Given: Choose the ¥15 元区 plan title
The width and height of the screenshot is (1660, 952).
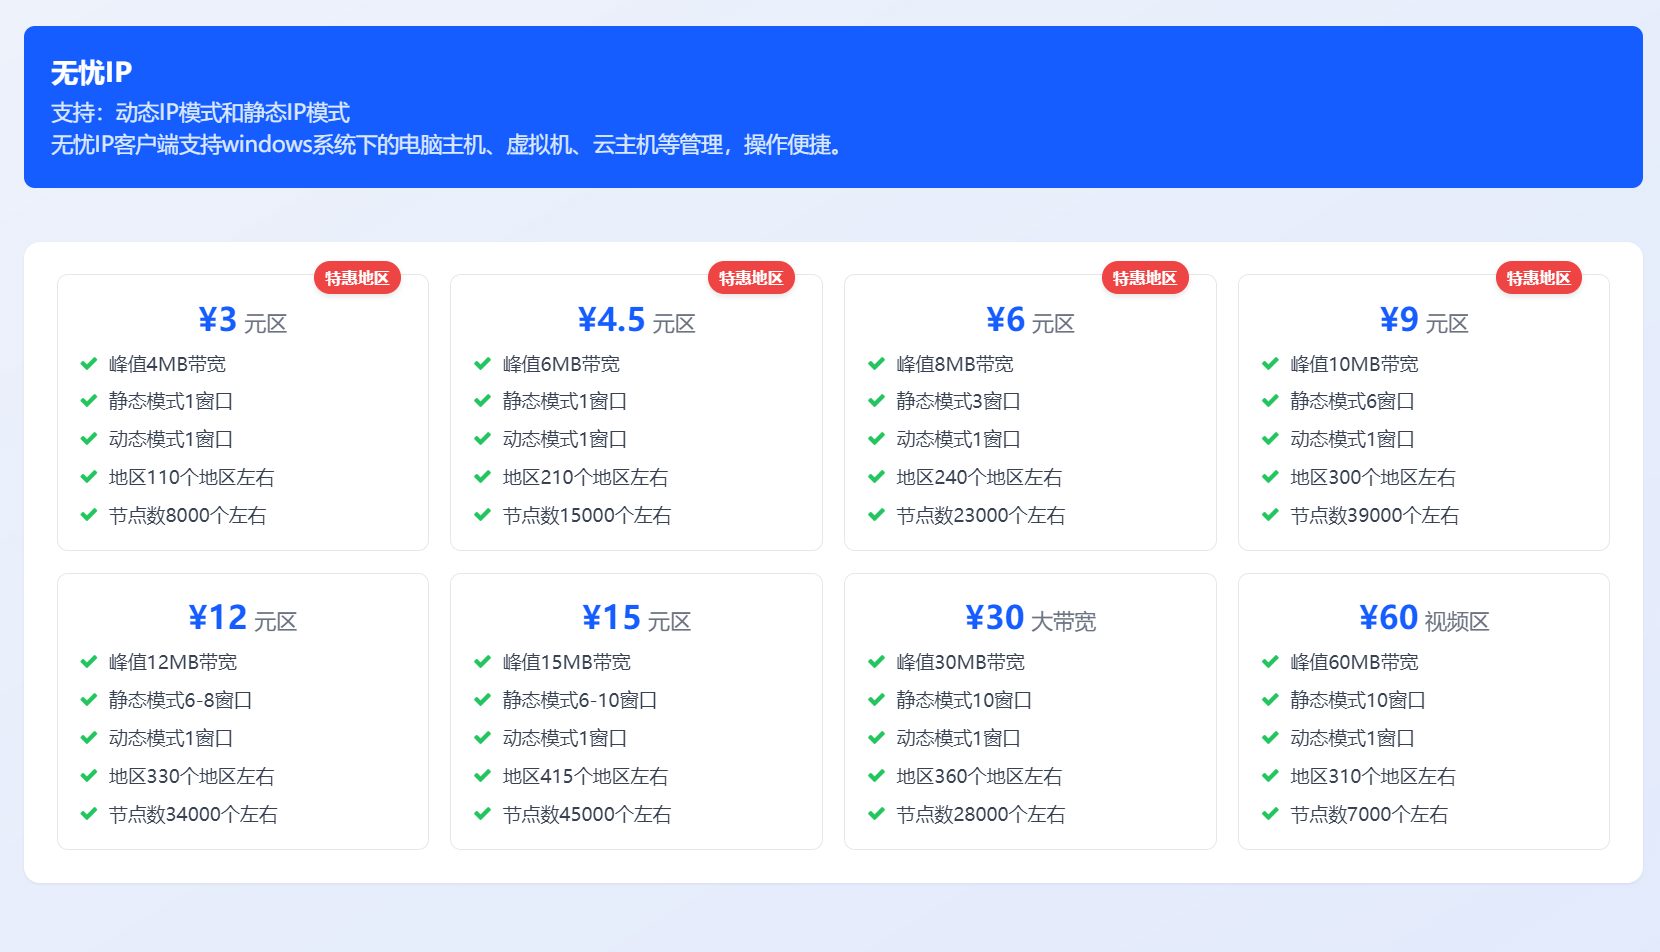Looking at the screenshot, I should pos(636,618).
